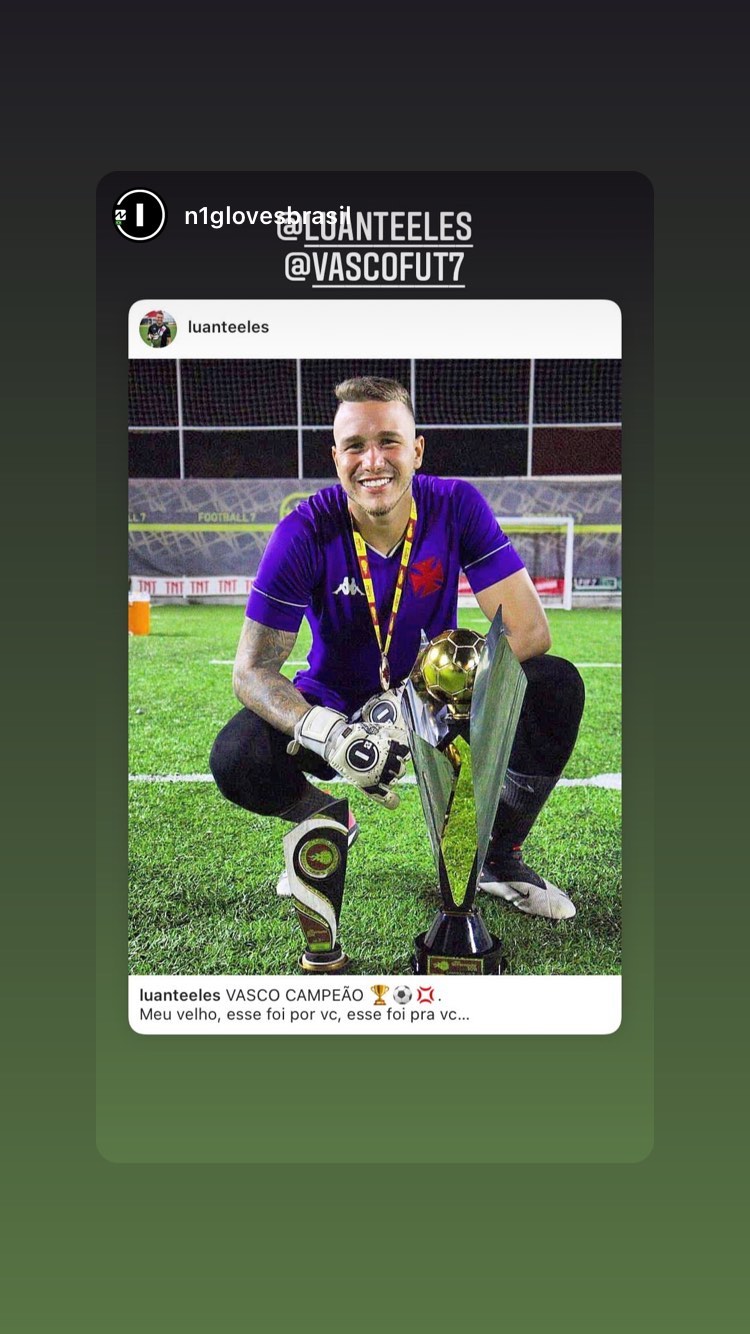The height and width of the screenshot is (1334, 750).
Task: Tap the n1glovesbrasil account name
Action: 267,216
